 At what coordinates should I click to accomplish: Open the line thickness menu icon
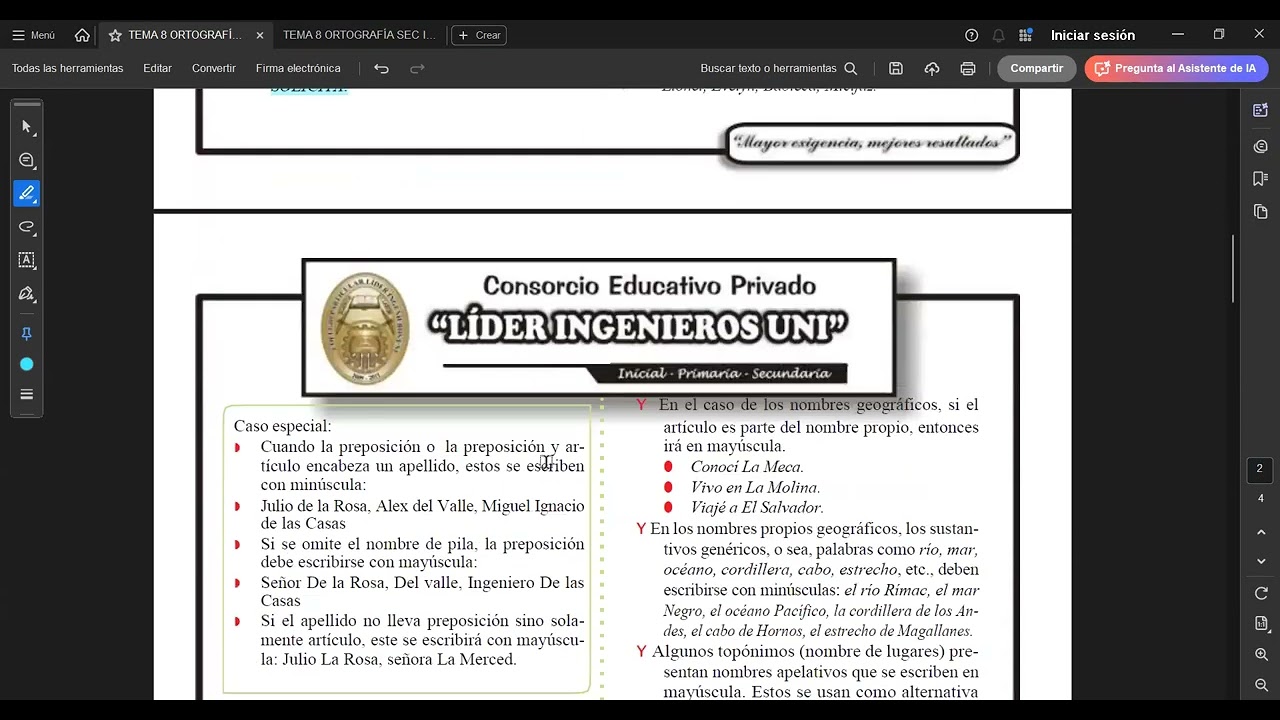pos(27,394)
